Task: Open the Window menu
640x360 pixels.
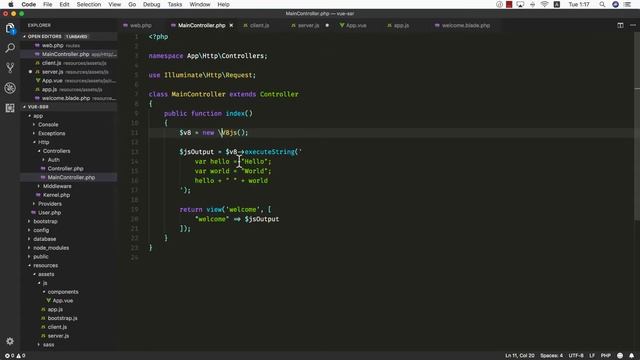Action: pos(200,4)
